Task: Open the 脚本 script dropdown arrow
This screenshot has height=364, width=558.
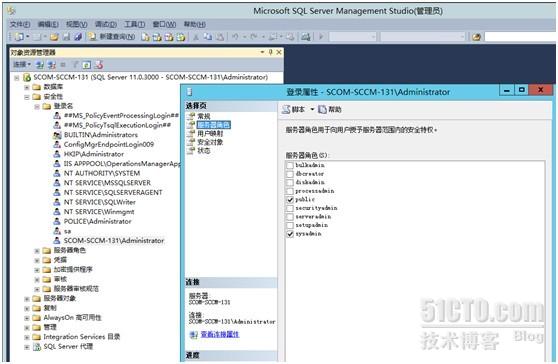Action: (x=312, y=109)
